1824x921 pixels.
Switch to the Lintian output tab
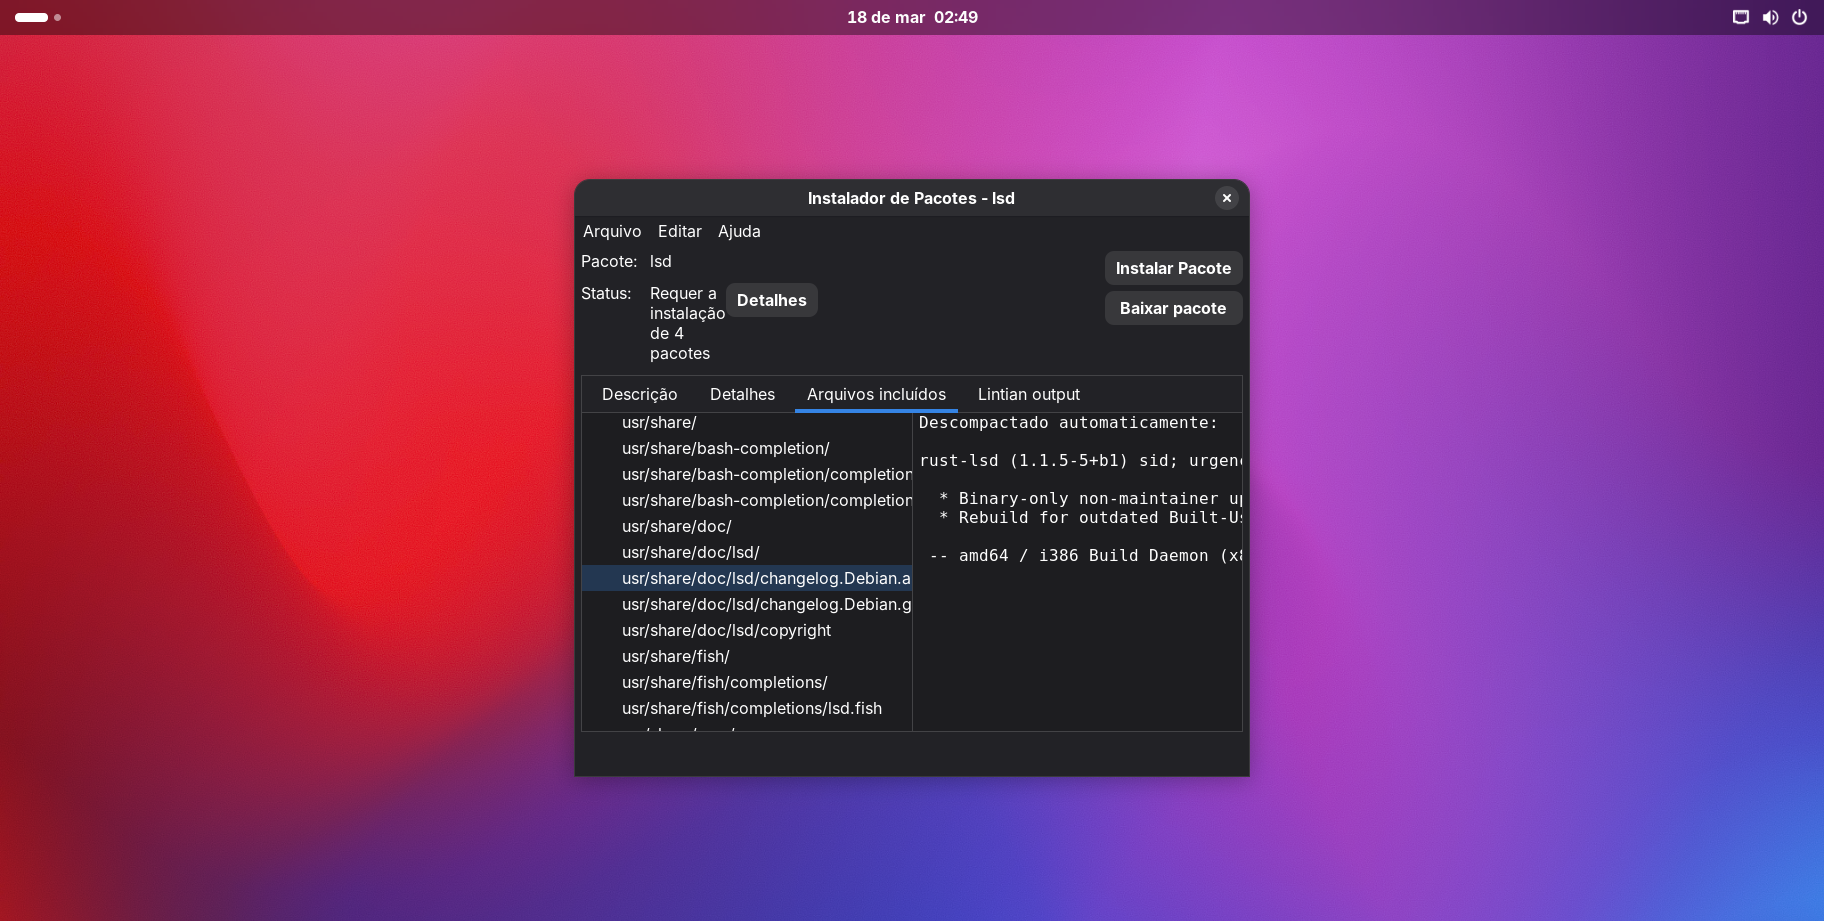(1028, 394)
